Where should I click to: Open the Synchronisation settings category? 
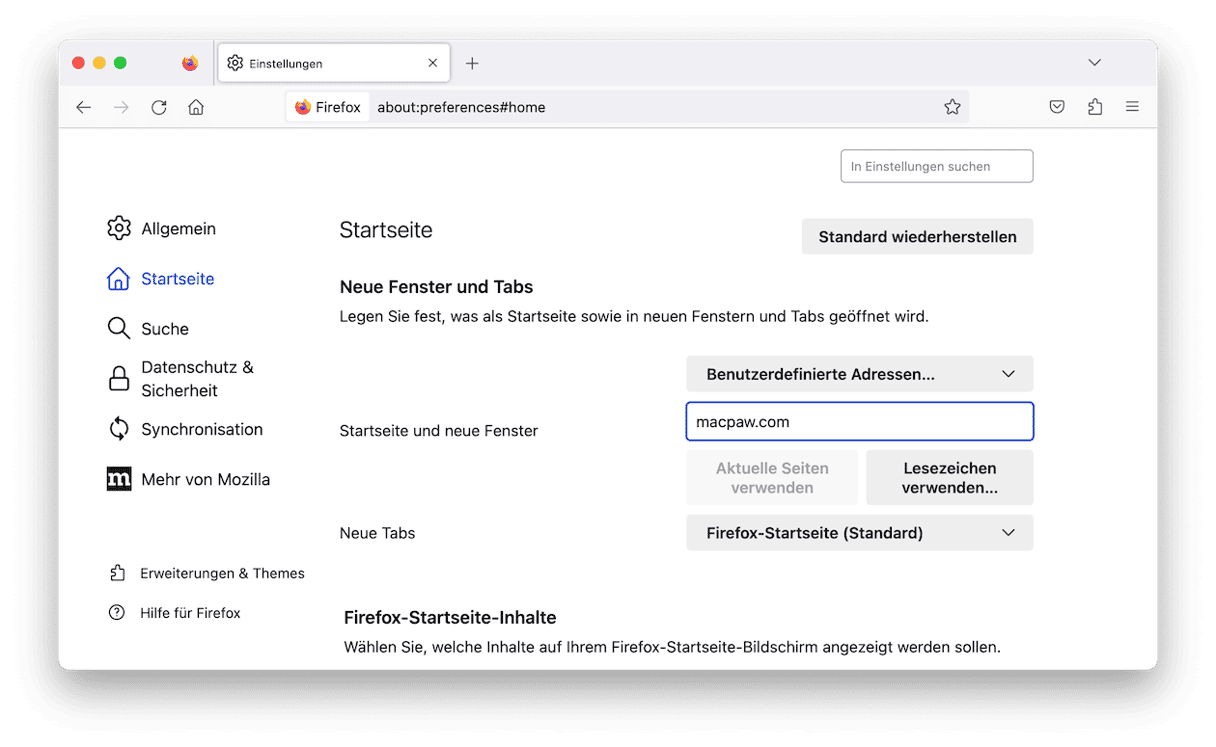pos(185,429)
